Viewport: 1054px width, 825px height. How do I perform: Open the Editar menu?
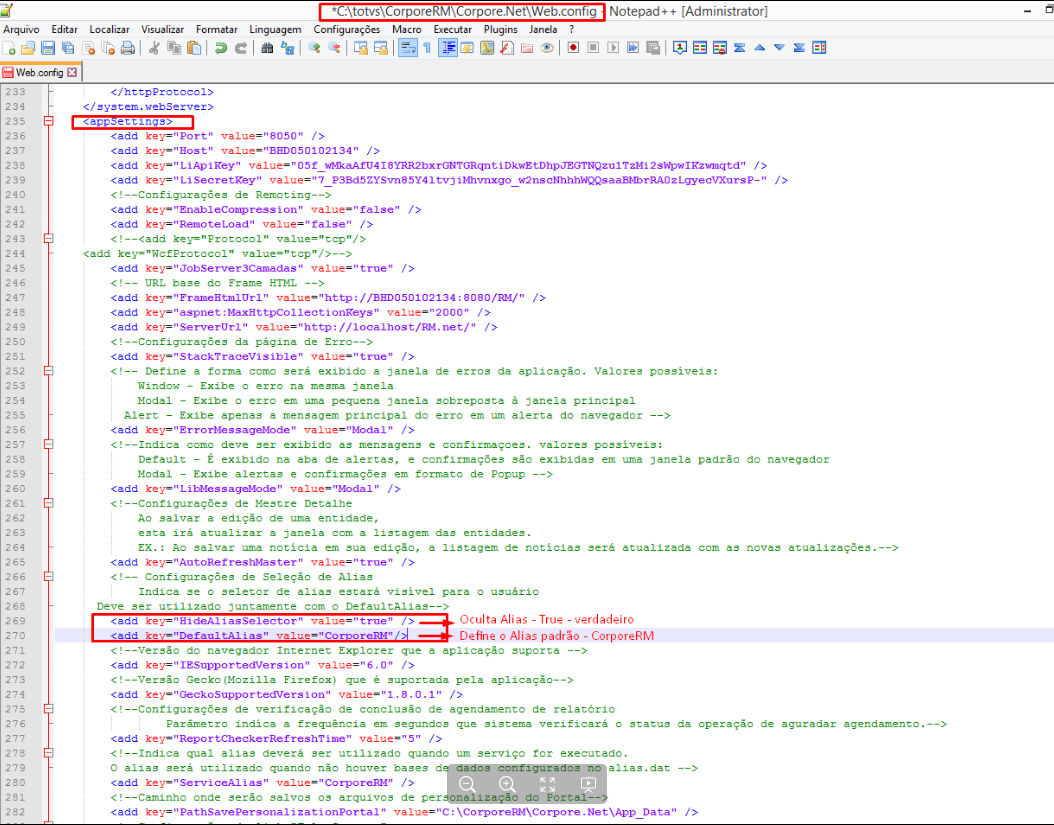coord(65,30)
